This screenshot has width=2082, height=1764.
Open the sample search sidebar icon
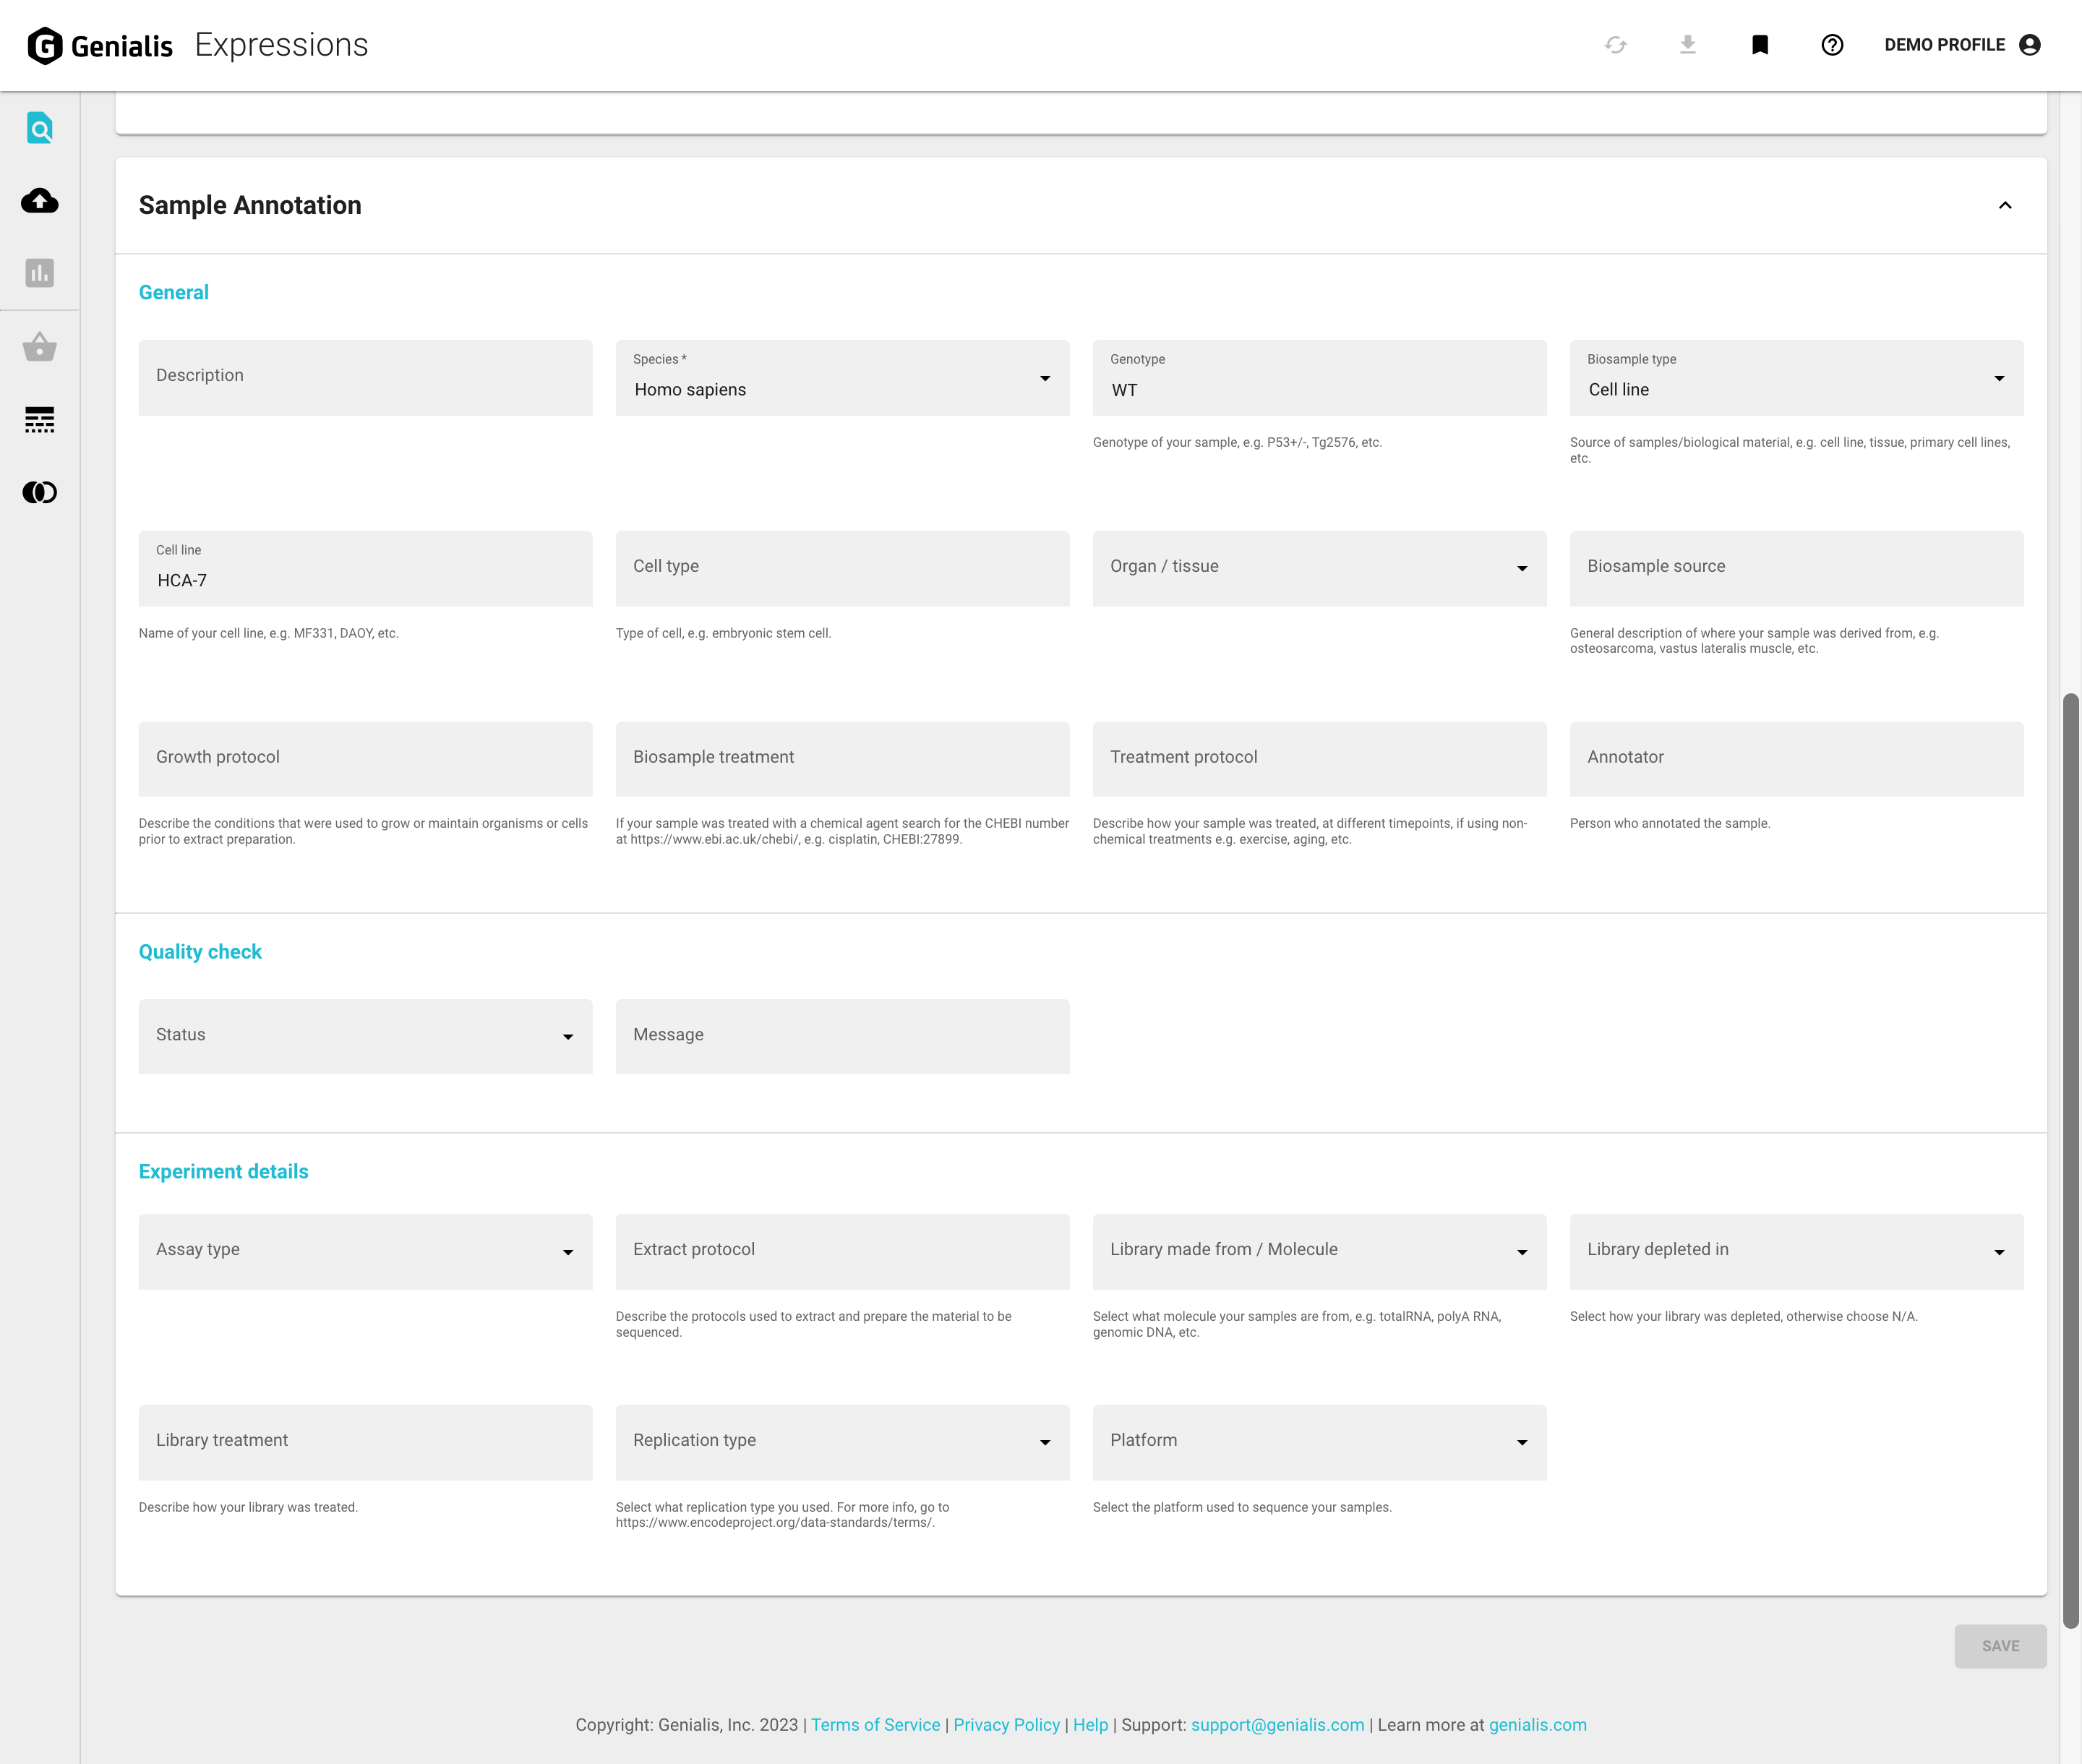click(x=39, y=128)
